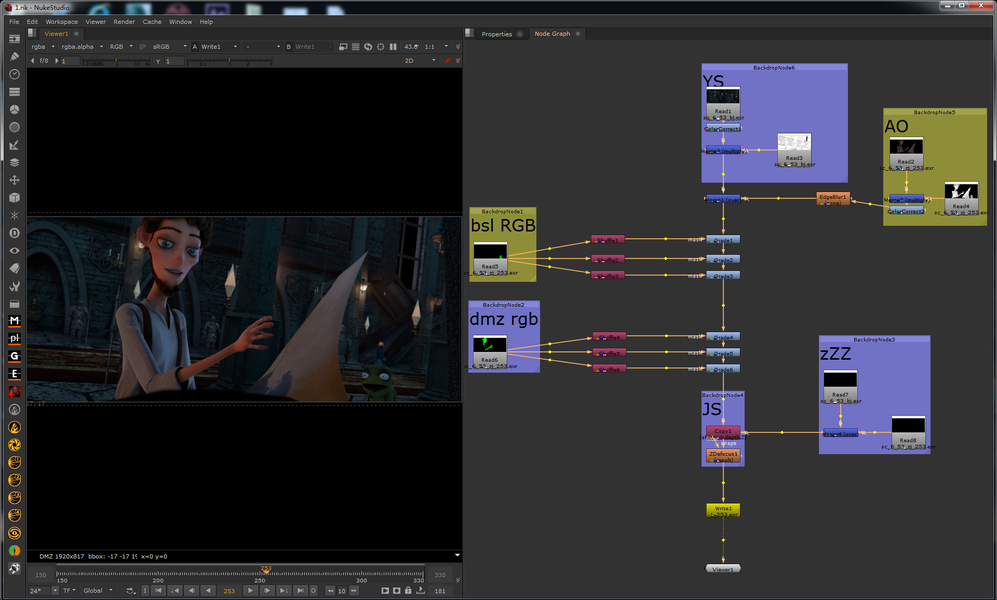Screen dimensions: 997x600
Task: Open the Filter nodes circle icon
Action: (x=14, y=127)
